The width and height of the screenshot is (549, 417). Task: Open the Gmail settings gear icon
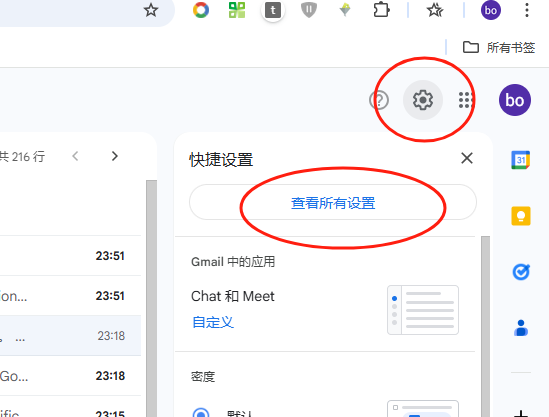(423, 100)
